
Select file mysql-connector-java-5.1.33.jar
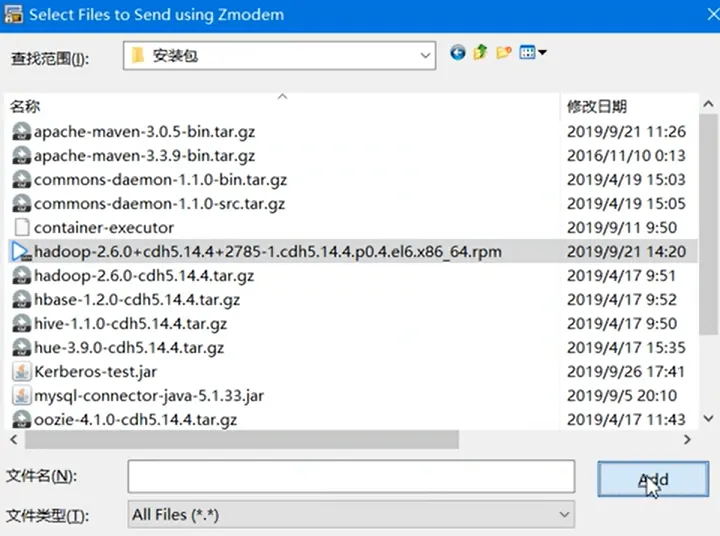pyautogui.click(x=149, y=395)
